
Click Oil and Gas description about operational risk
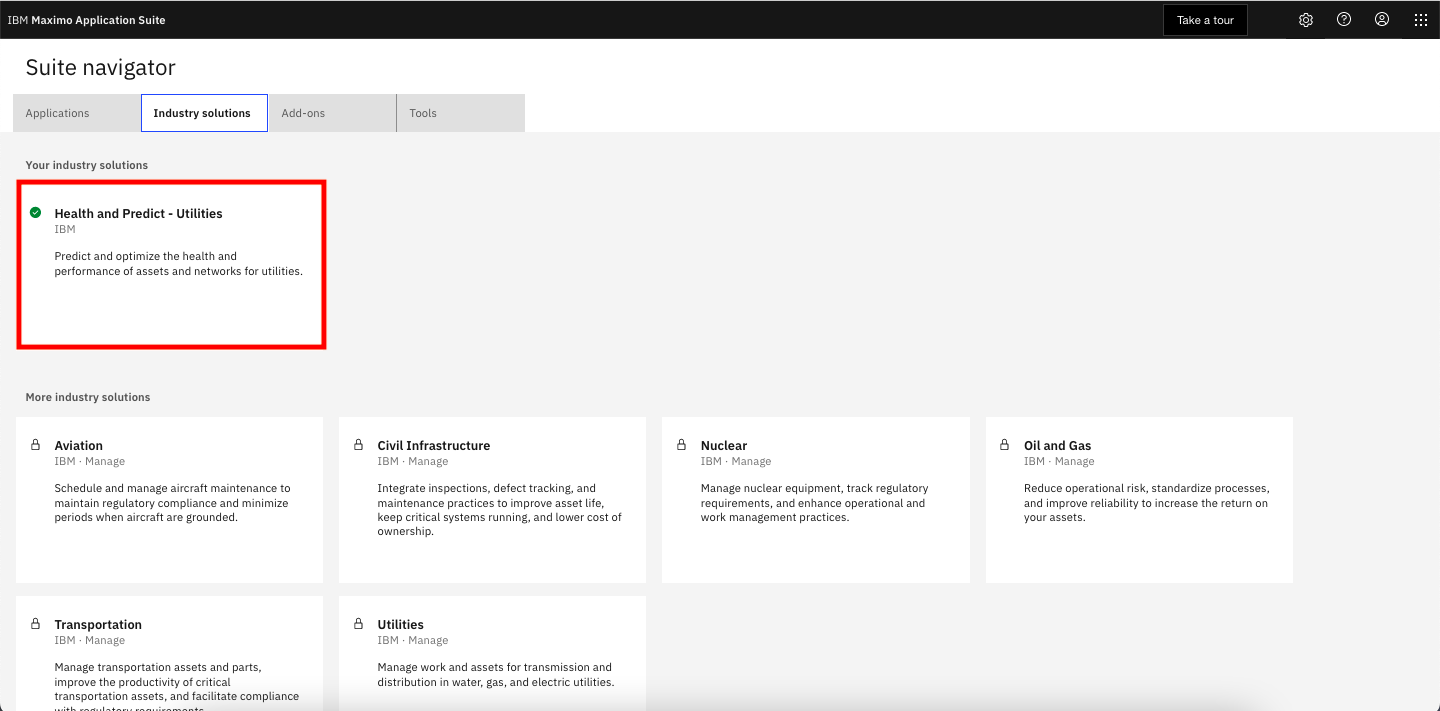[x=1146, y=503]
